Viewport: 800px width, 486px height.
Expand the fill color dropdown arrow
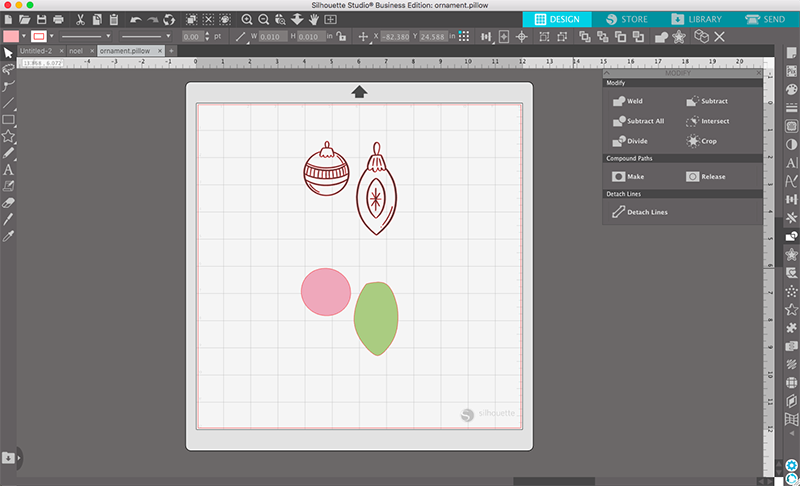pos(23,36)
